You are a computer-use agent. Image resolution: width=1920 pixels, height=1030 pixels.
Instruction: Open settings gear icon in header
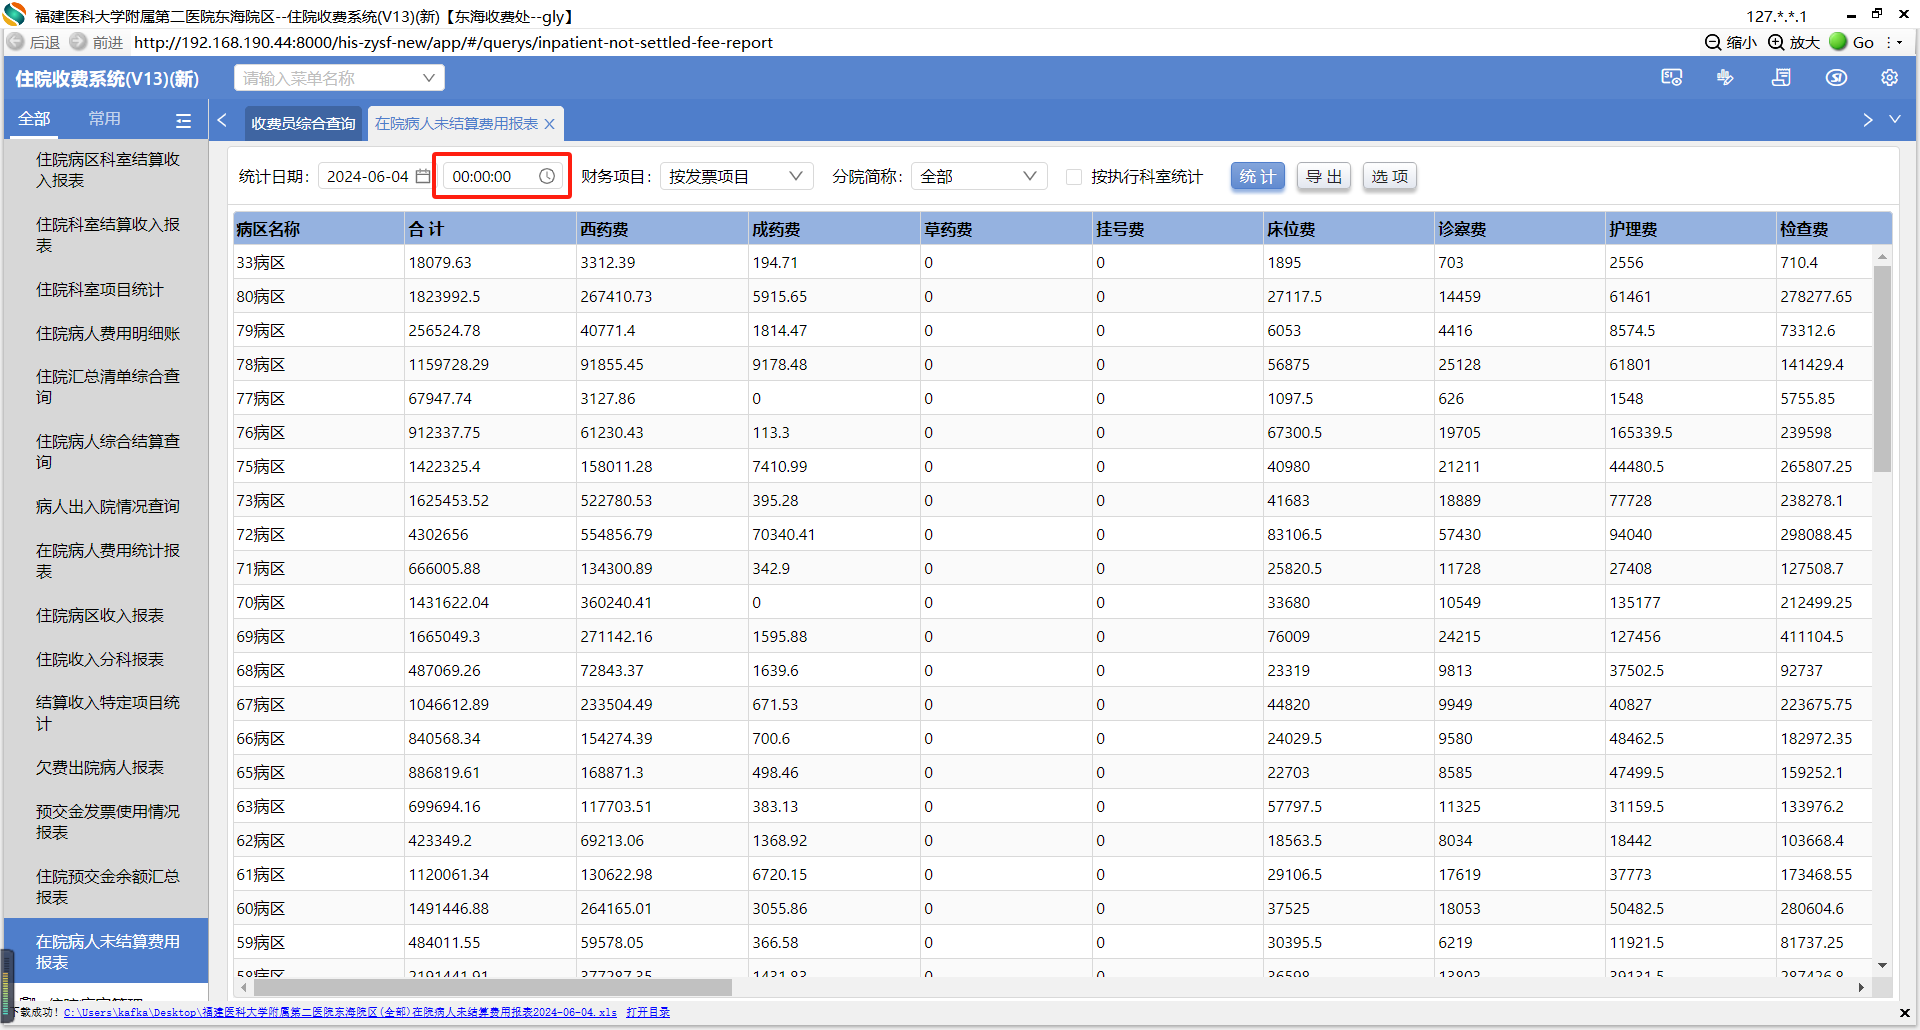click(1889, 78)
